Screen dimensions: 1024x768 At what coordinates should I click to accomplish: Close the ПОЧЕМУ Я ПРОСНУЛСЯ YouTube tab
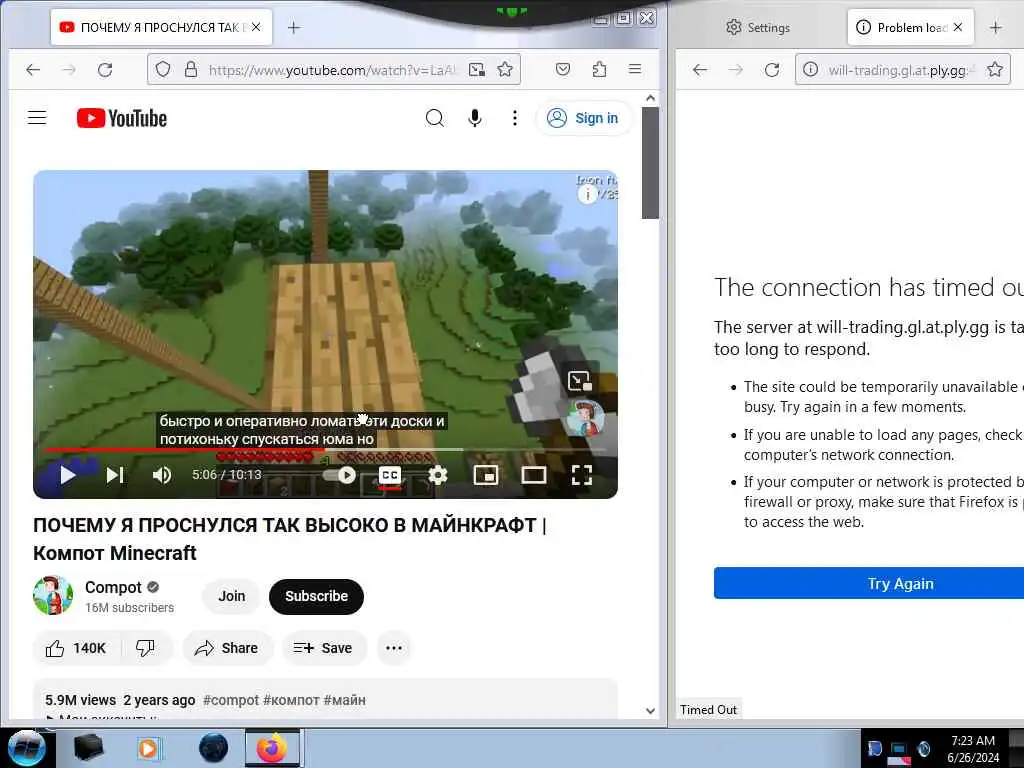click(x=256, y=27)
